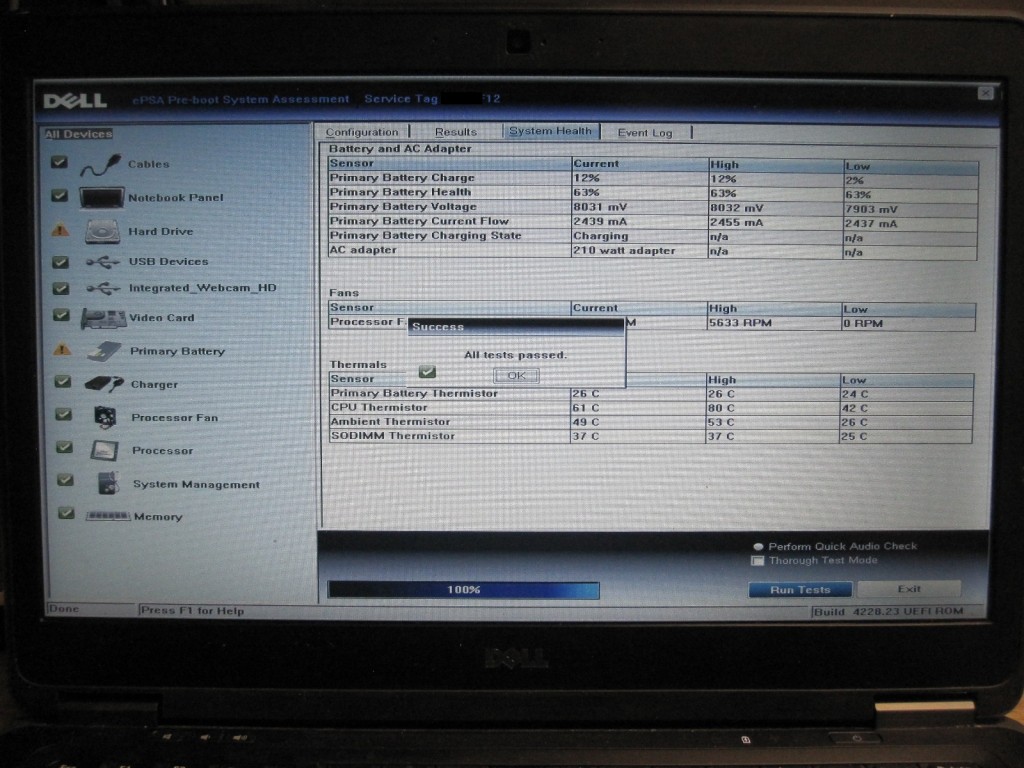This screenshot has height=768, width=1024.
Task: Click the CPU Thermistor row label
Action: click(379, 408)
